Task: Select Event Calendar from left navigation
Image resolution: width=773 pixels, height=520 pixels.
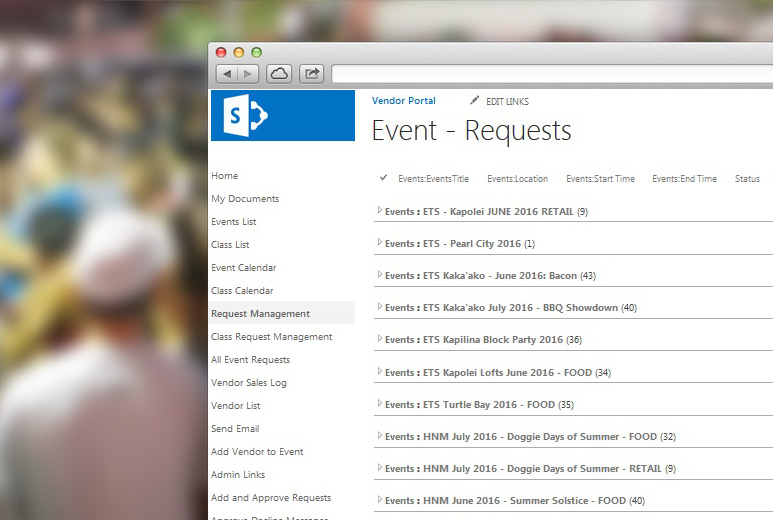Action: click(243, 268)
